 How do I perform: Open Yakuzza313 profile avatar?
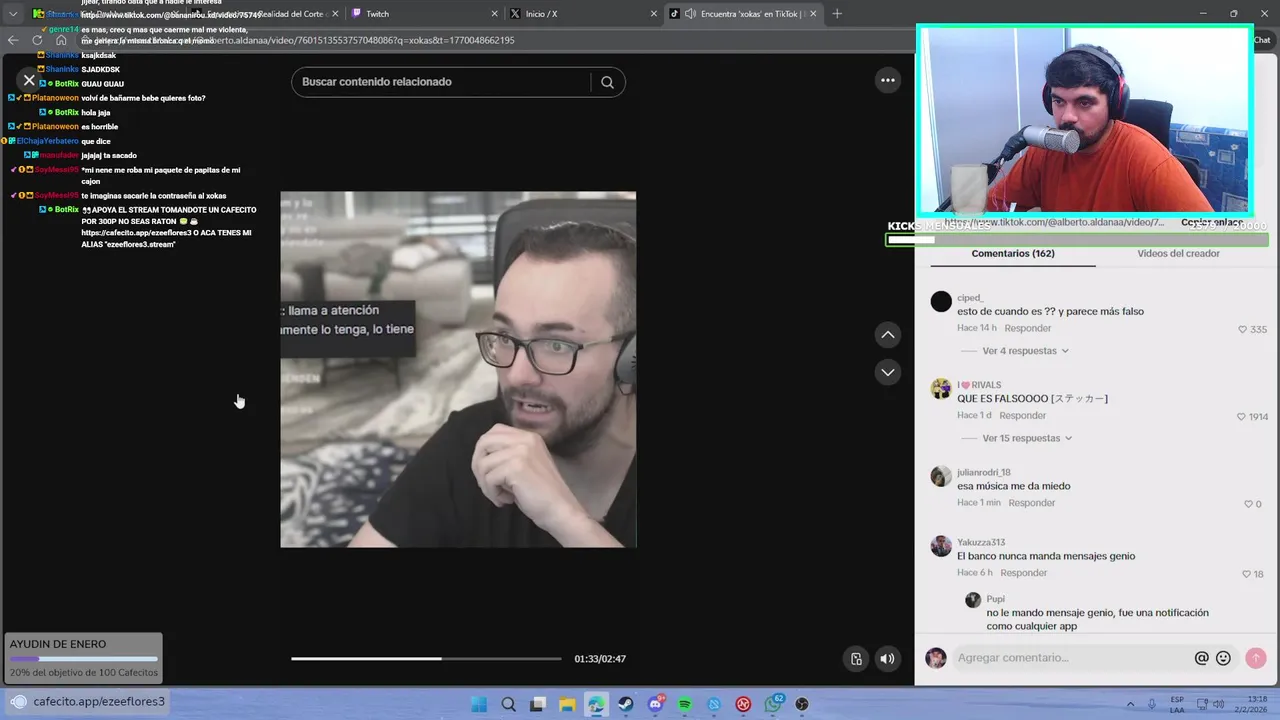pos(941,545)
